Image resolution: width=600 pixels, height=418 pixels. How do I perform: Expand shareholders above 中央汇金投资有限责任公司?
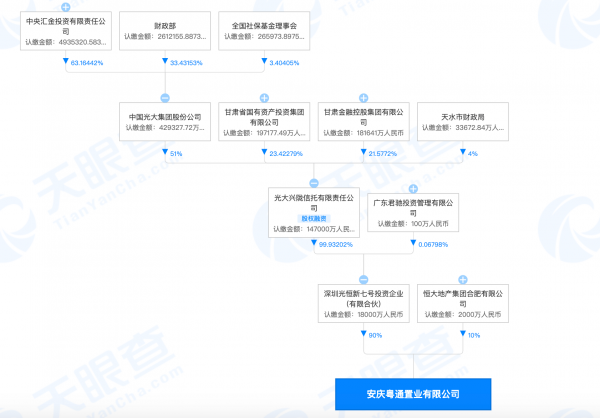(66, 7)
